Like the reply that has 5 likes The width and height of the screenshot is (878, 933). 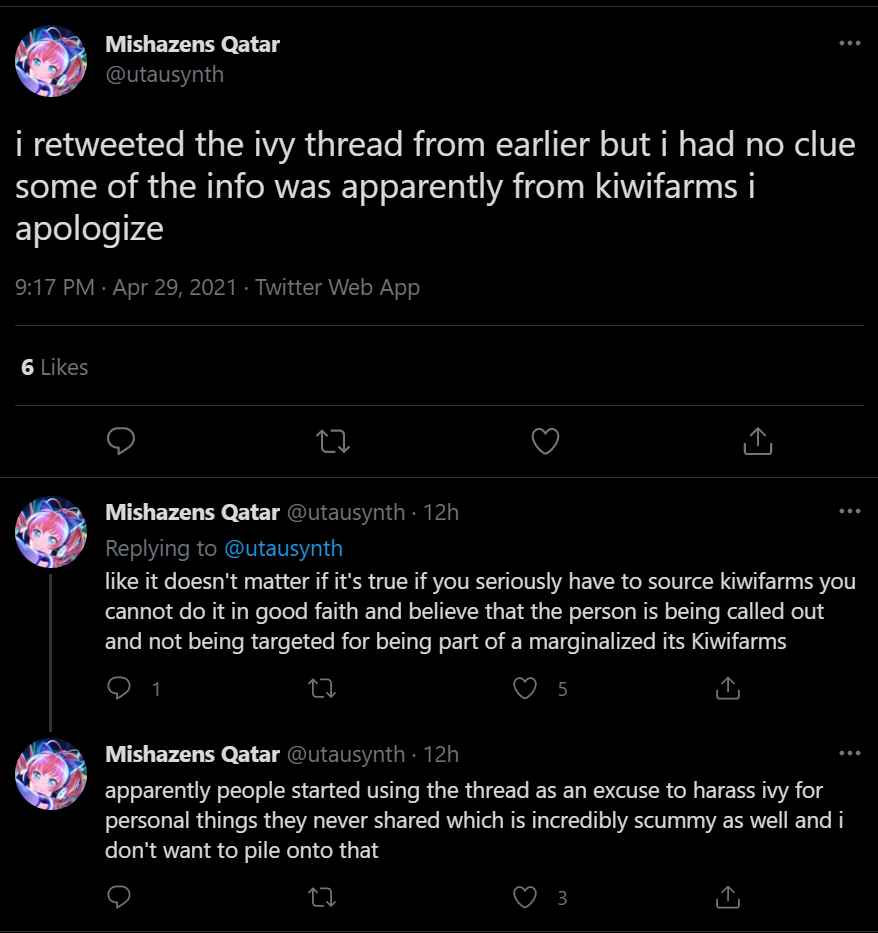pyautogui.click(x=525, y=688)
